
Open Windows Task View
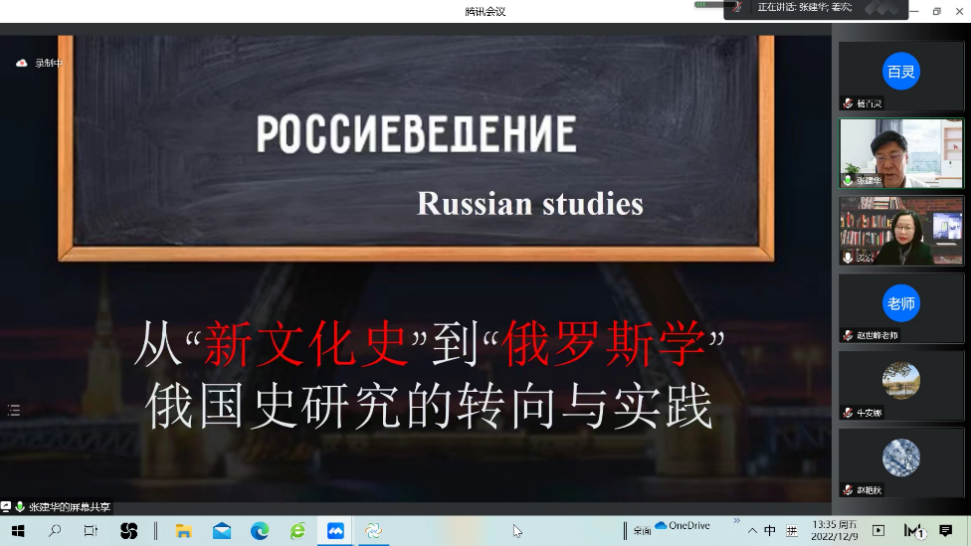pos(91,531)
